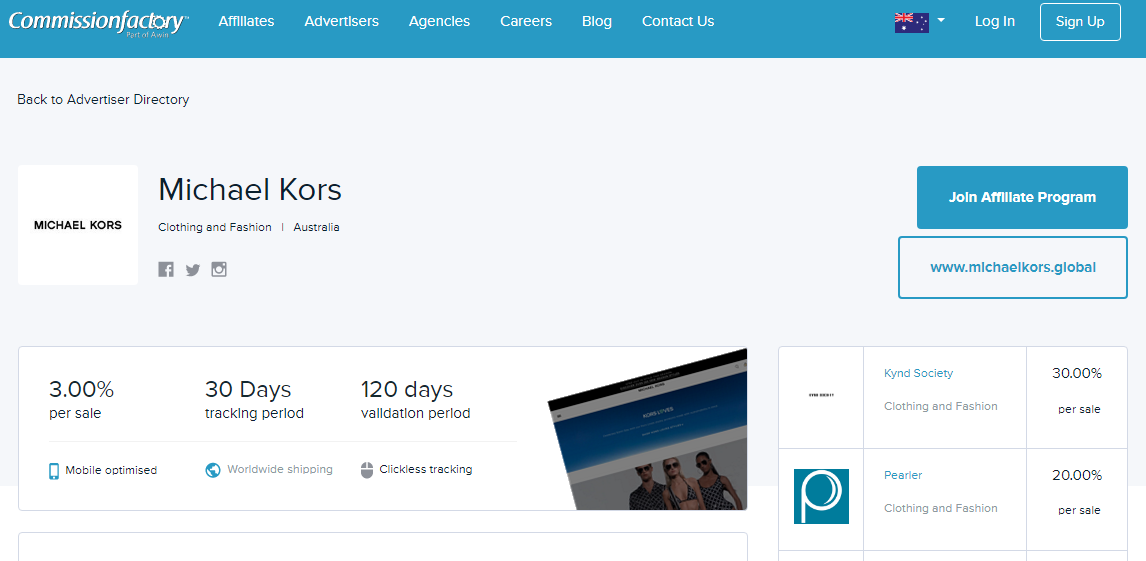Click the Australia region label

pos(316,227)
